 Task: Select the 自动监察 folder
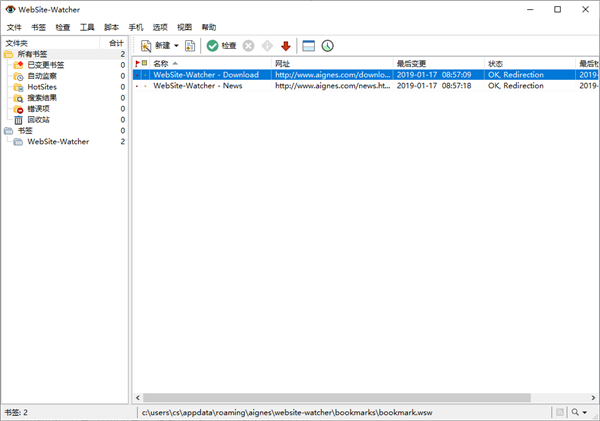click(x=42, y=76)
